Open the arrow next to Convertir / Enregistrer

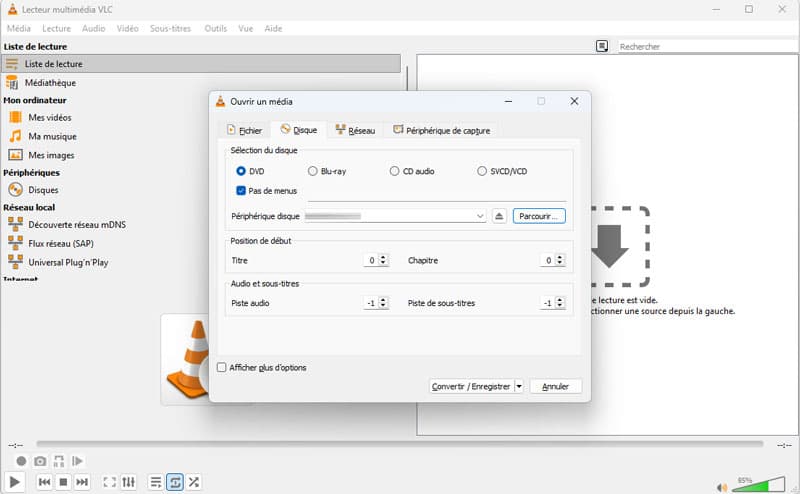519,386
